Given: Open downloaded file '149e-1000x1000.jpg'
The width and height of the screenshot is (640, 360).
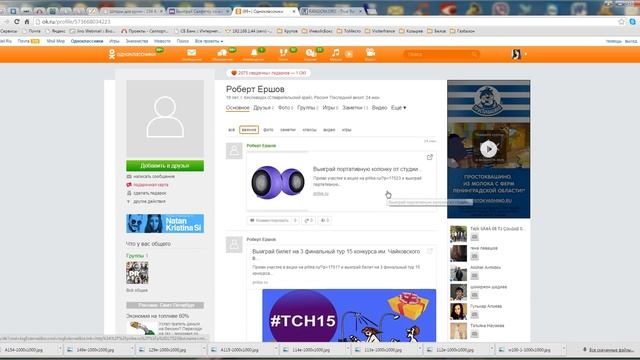Looking at the screenshot, I should point(96,350).
